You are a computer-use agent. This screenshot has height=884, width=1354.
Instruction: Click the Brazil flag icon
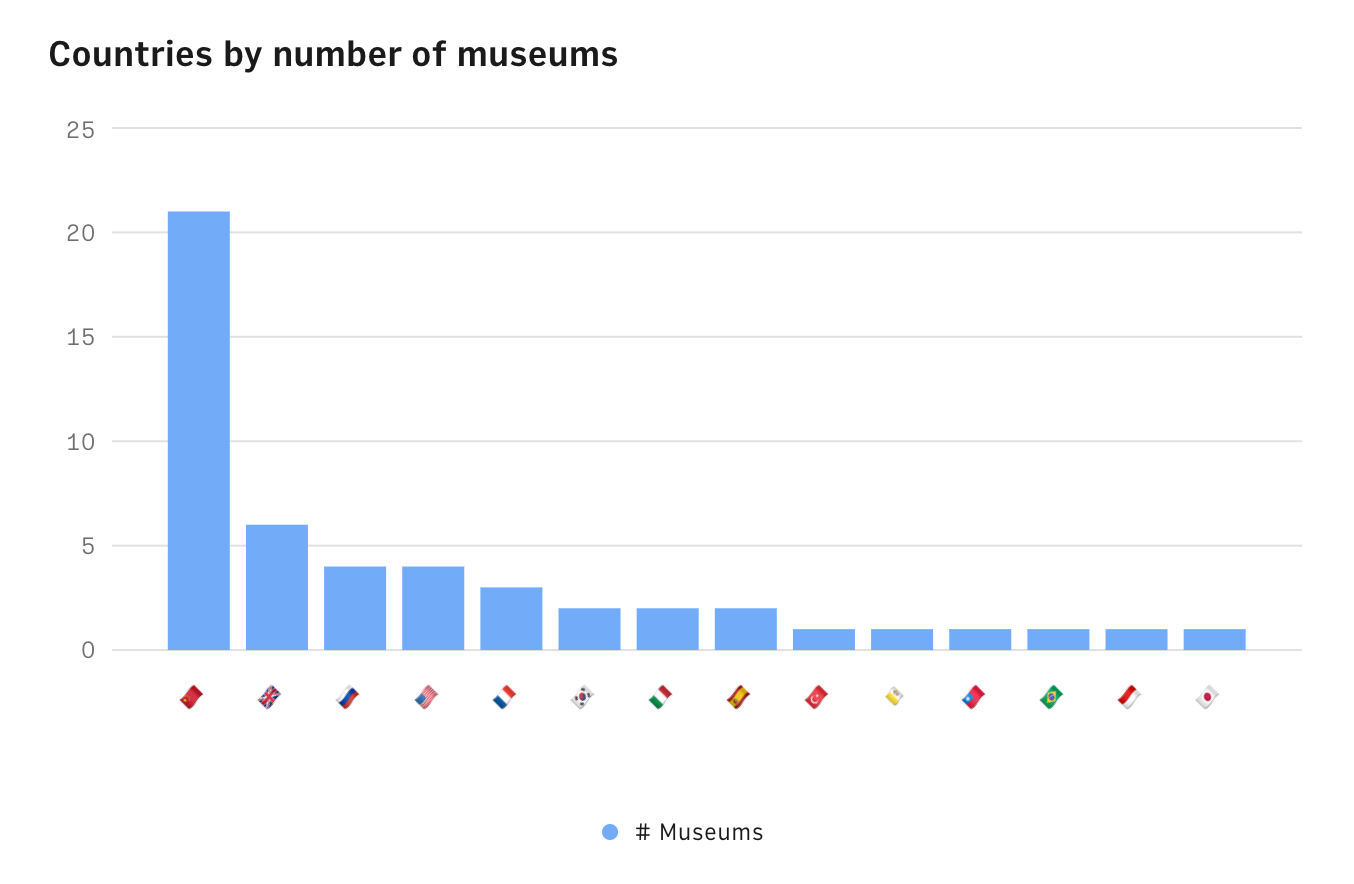pos(1050,697)
